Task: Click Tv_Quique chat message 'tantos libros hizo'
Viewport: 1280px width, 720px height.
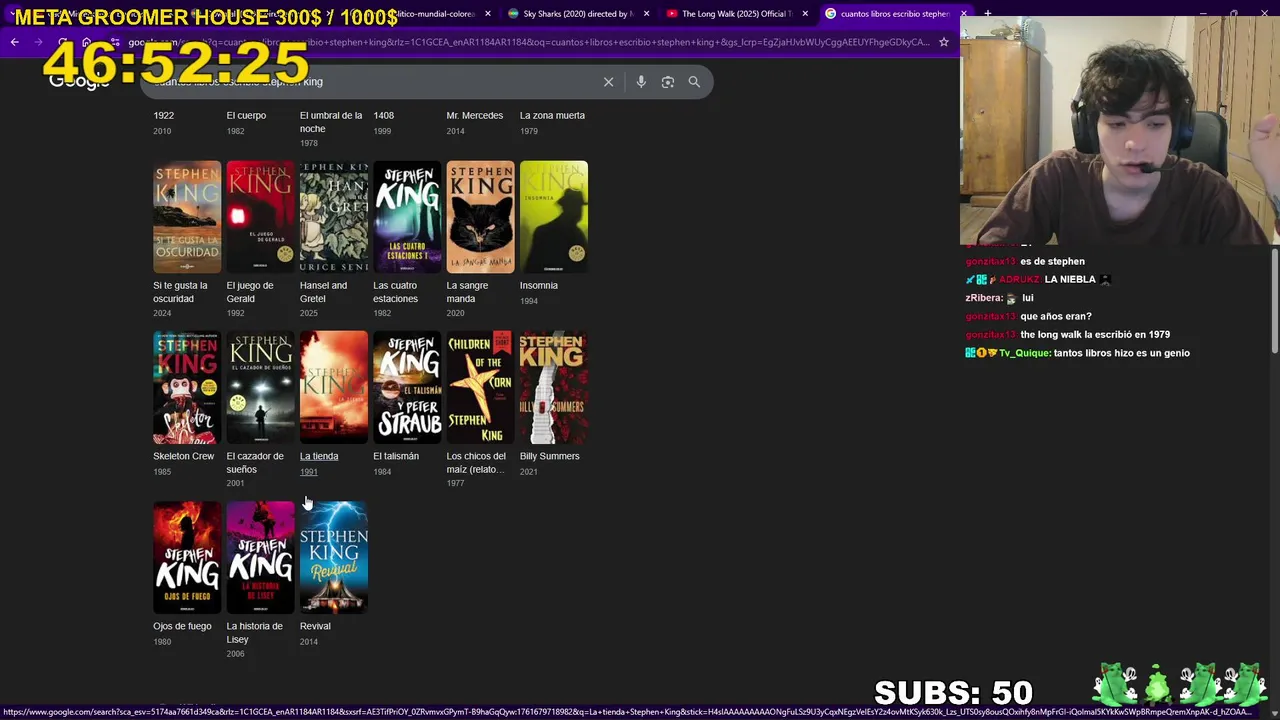Action: tap(1078, 353)
